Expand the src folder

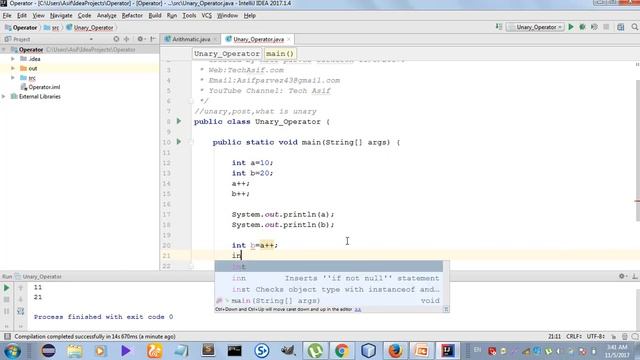point(13,78)
